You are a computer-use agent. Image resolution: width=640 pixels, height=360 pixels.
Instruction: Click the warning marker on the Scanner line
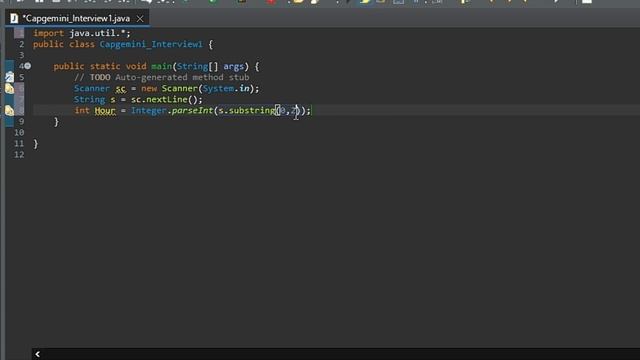tap(9, 88)
